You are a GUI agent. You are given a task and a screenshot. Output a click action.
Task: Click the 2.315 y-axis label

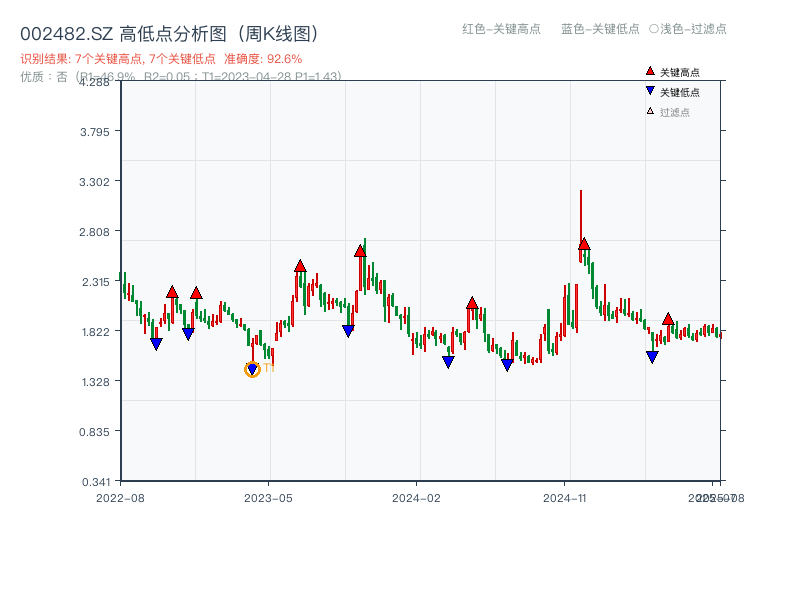(95, 282)
